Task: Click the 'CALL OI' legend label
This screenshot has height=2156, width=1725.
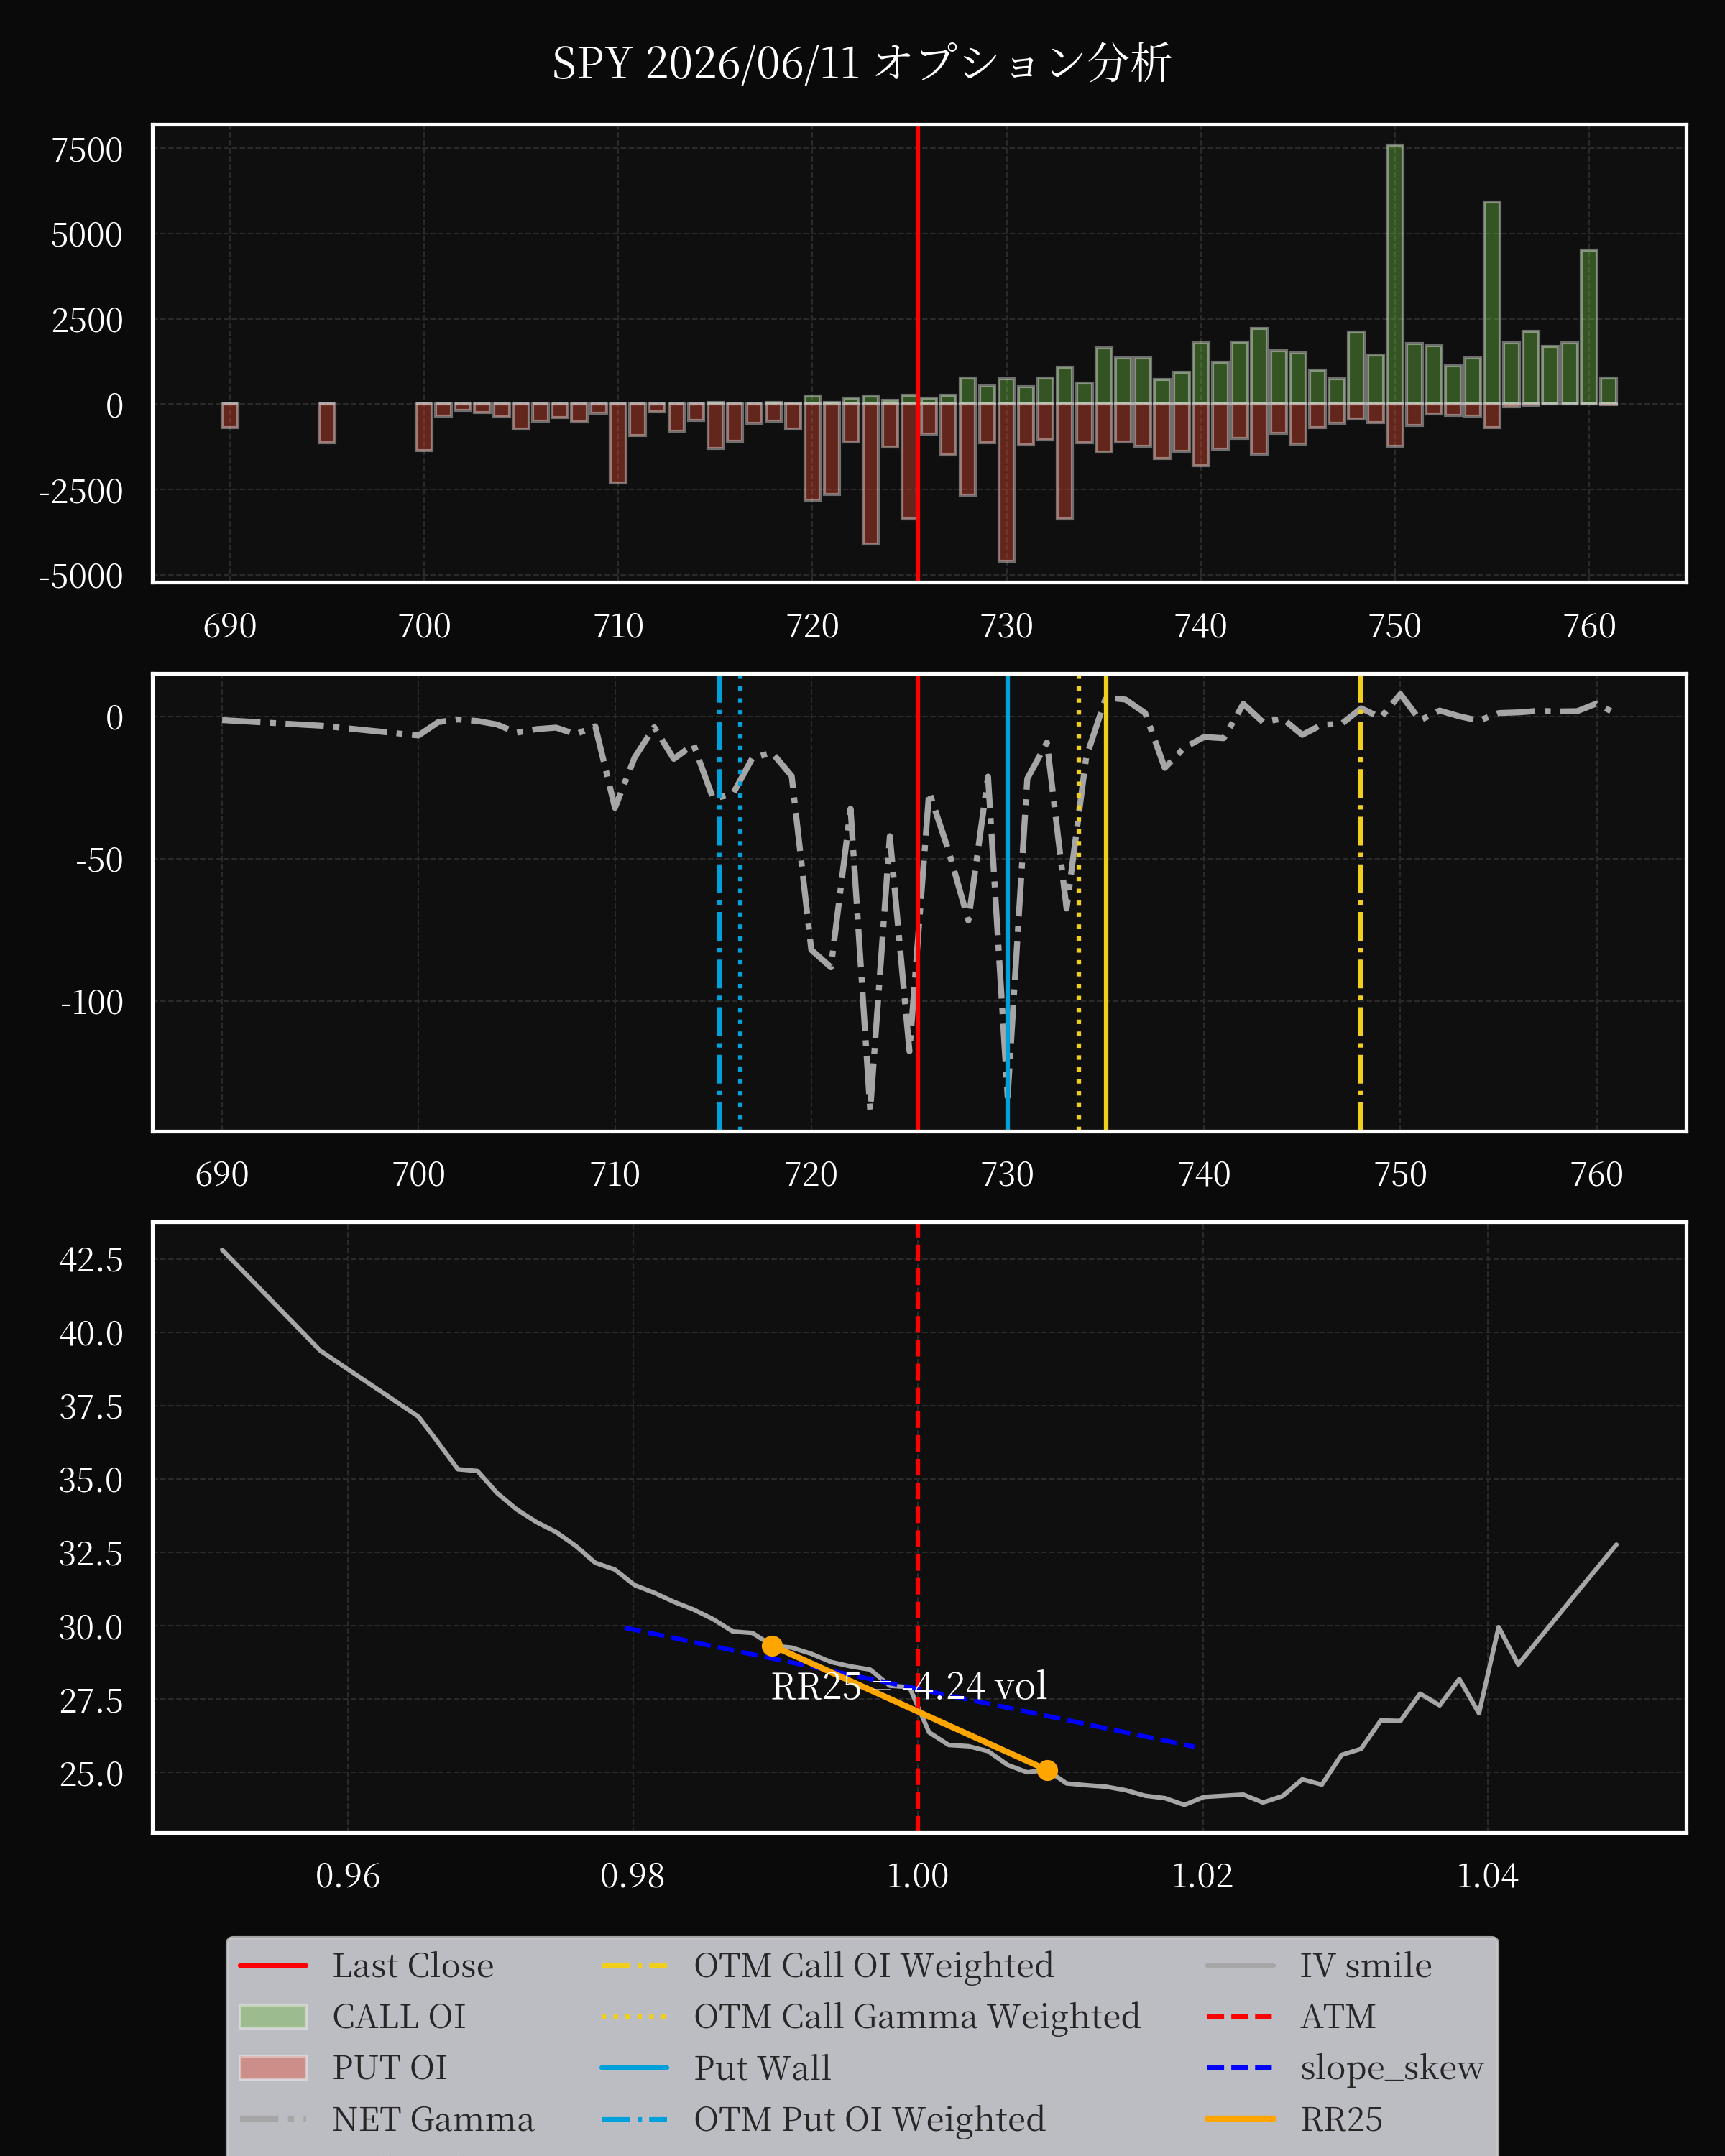Action: click(399, 2017)
